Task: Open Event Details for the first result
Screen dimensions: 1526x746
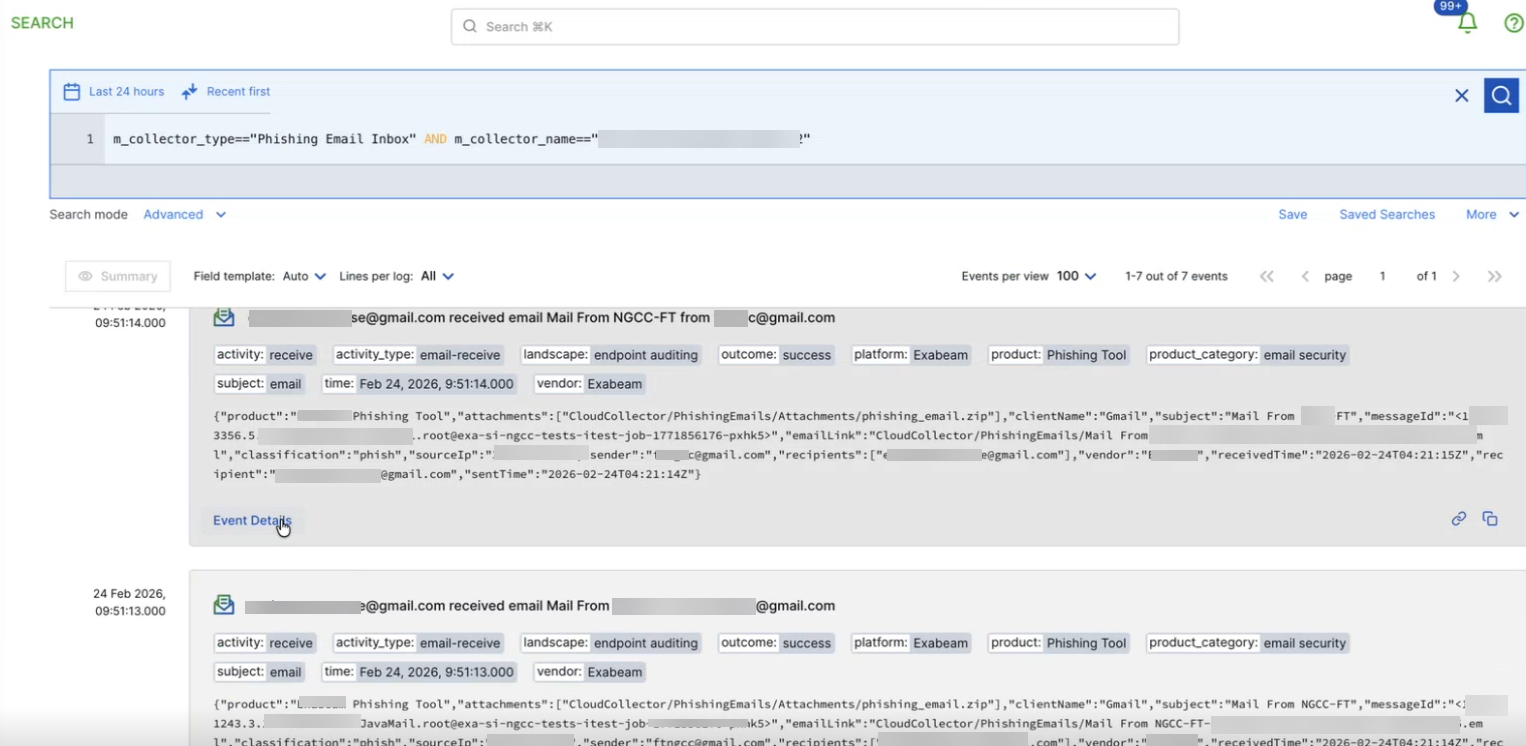Action: coord(250,520)
